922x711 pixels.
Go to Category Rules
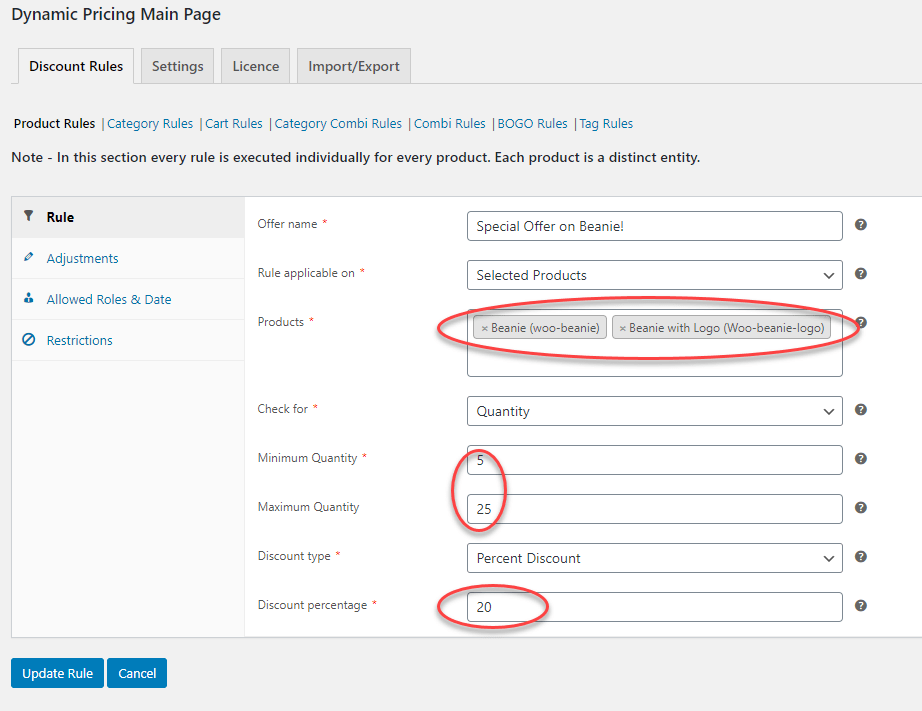tap(150, 123)
